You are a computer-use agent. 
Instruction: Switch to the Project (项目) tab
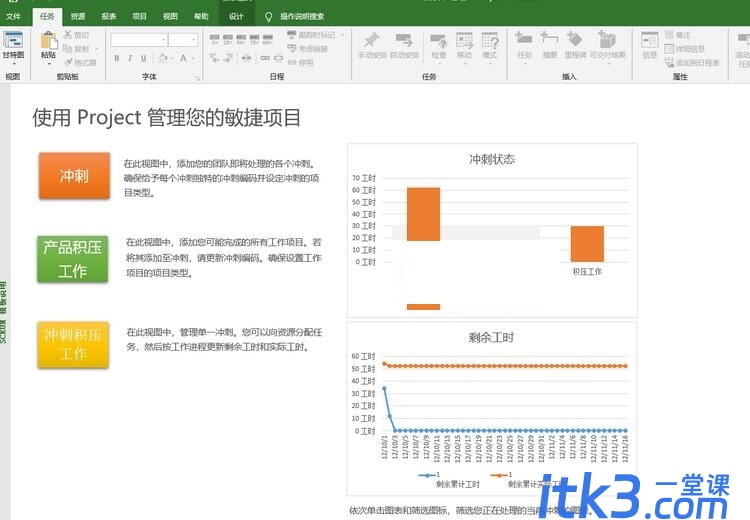coord(139,16)
